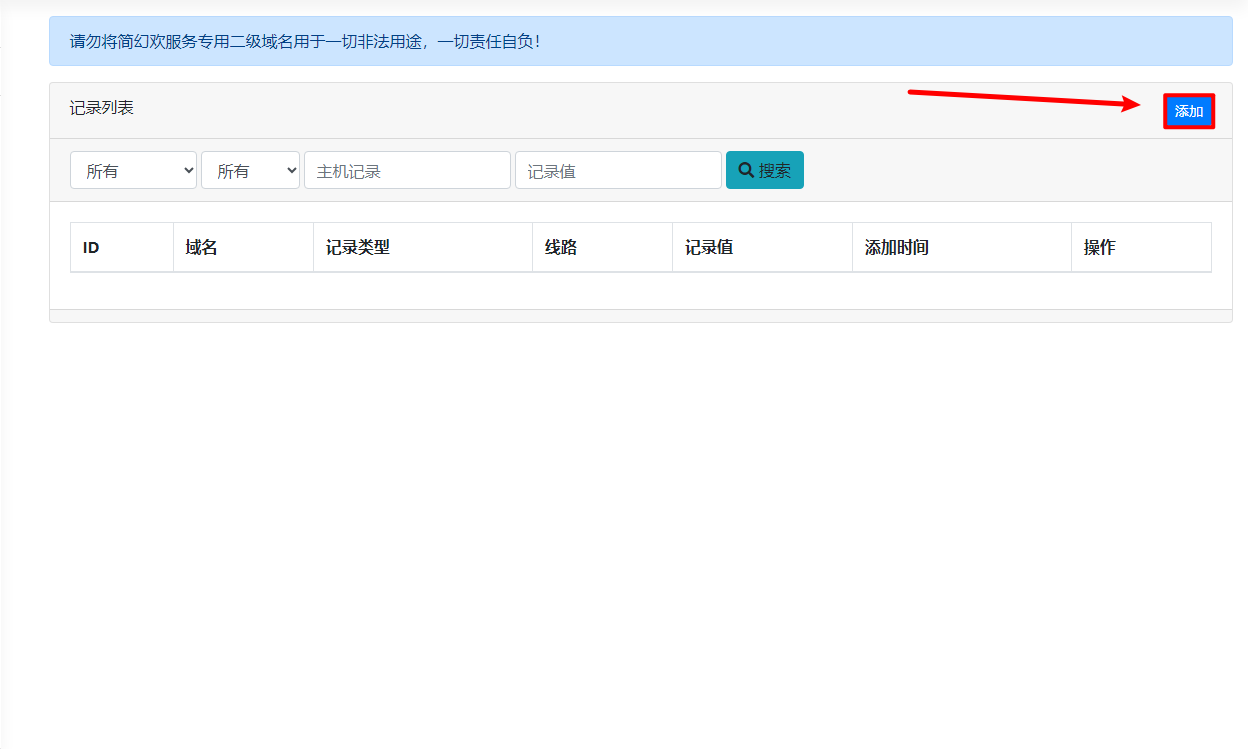Click the gray footer bar of record panel

pos(640,316)
